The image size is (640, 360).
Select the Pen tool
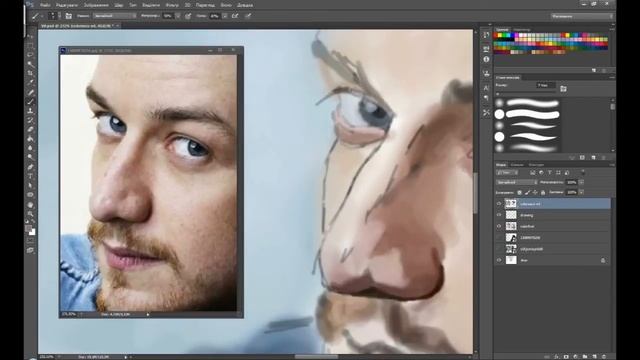[30, 167]
